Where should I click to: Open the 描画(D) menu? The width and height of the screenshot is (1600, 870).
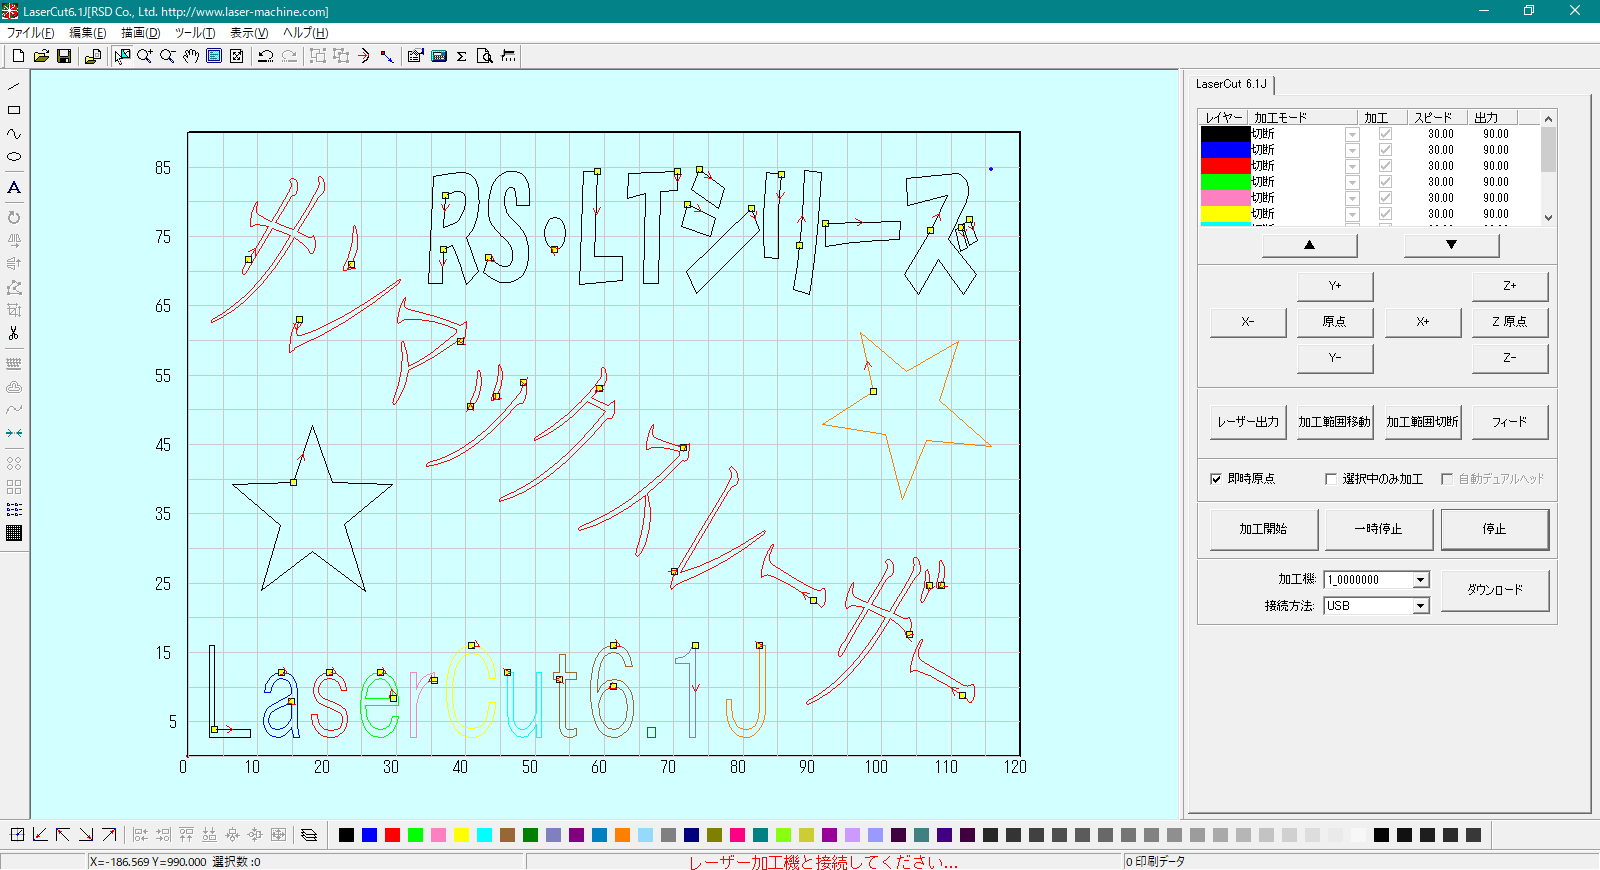pyautogui.click(x=140, y=33)
